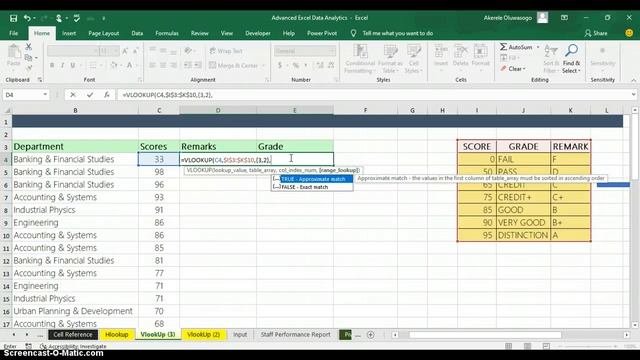Select TRUE - Approximate match option

point(313,179)
